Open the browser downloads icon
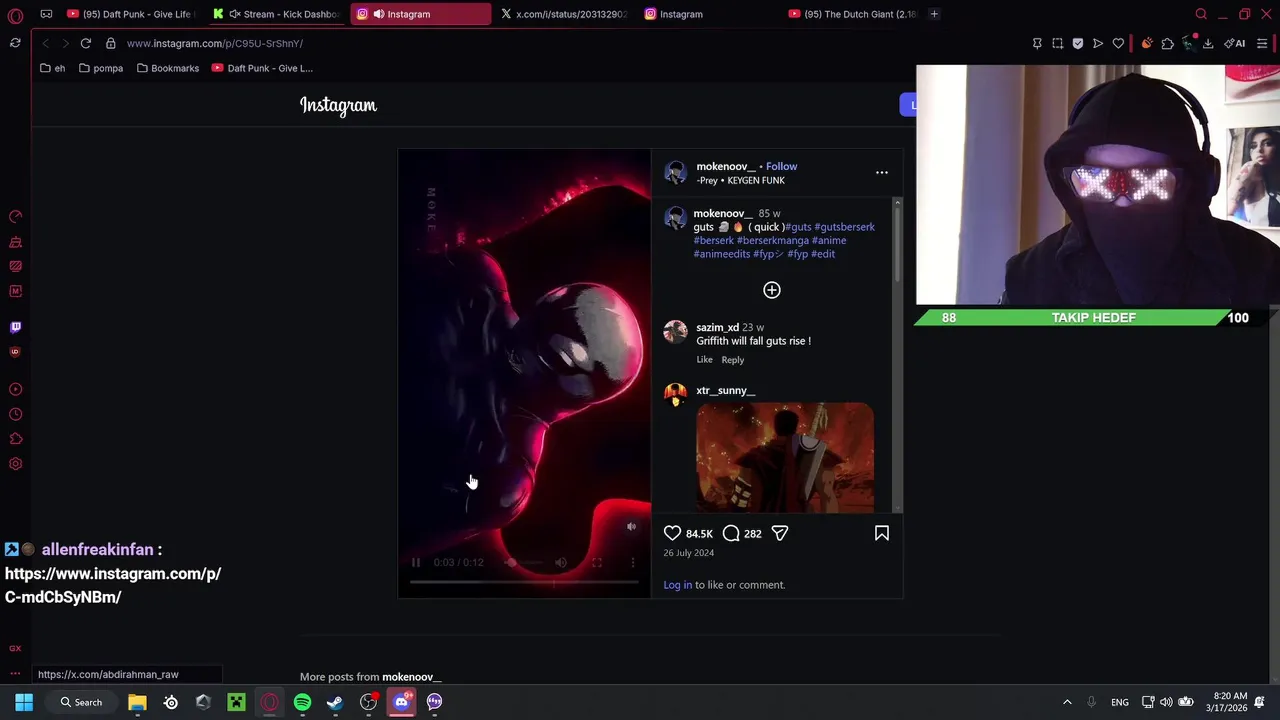The height and width of the screenshot is (720, 1280). point(1208,43)
